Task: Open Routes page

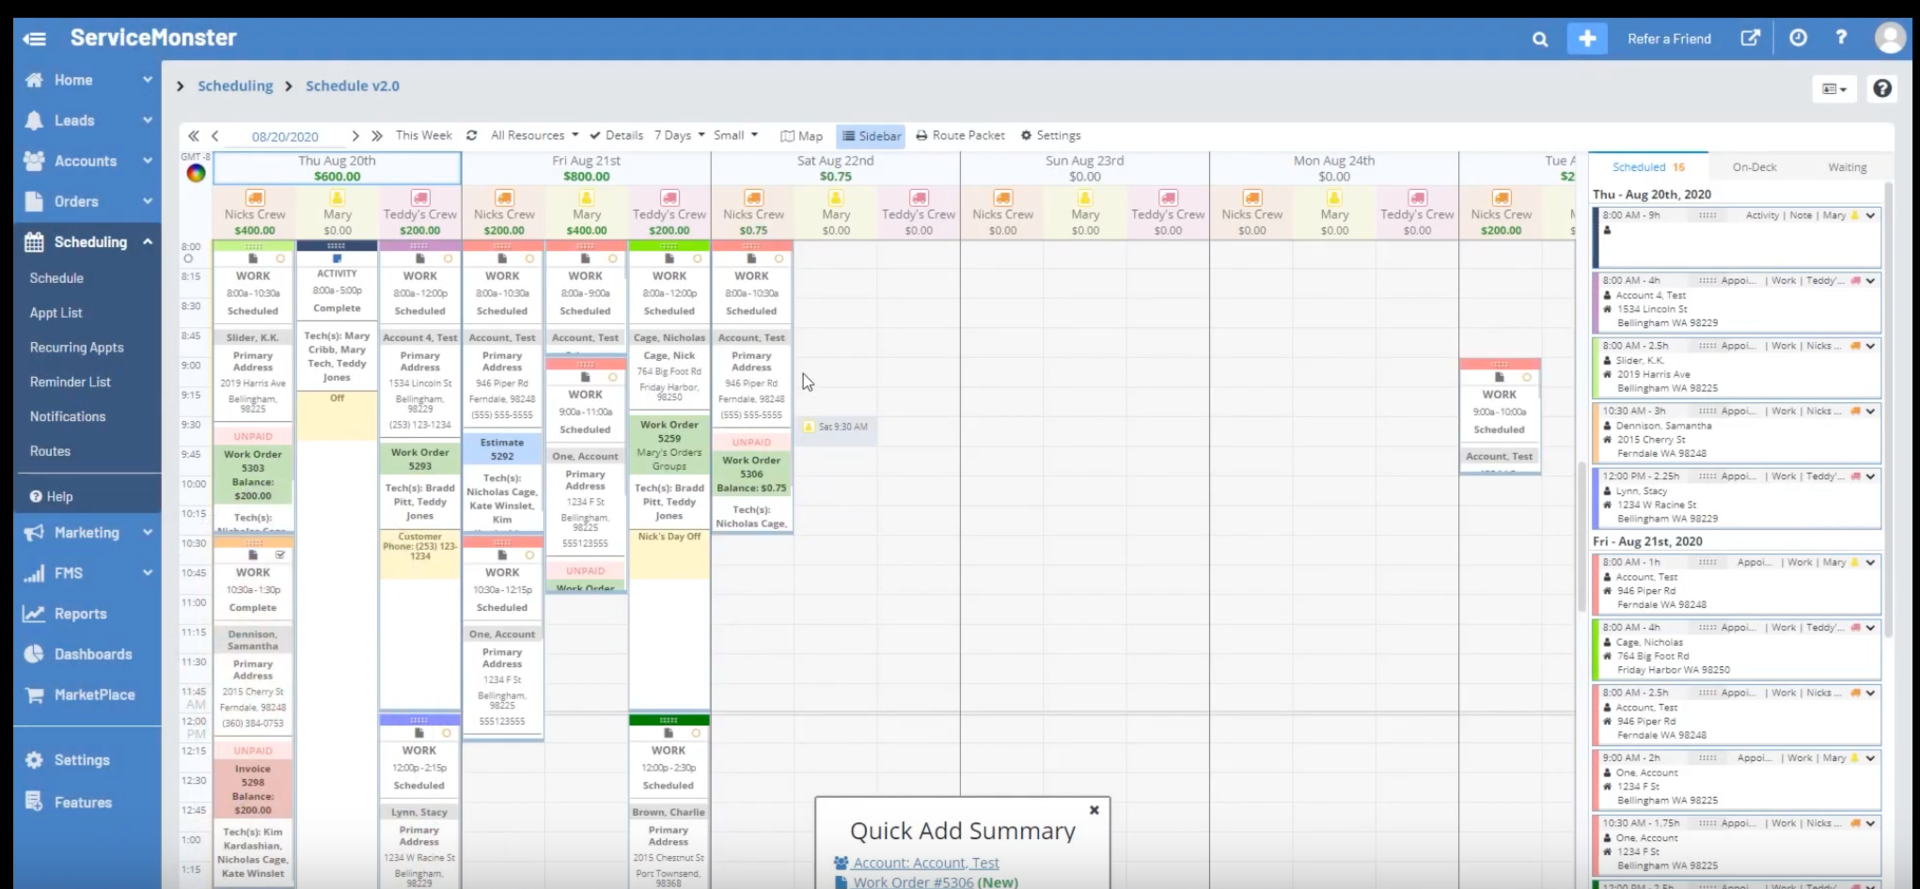Action: click(x=50, y=452)
